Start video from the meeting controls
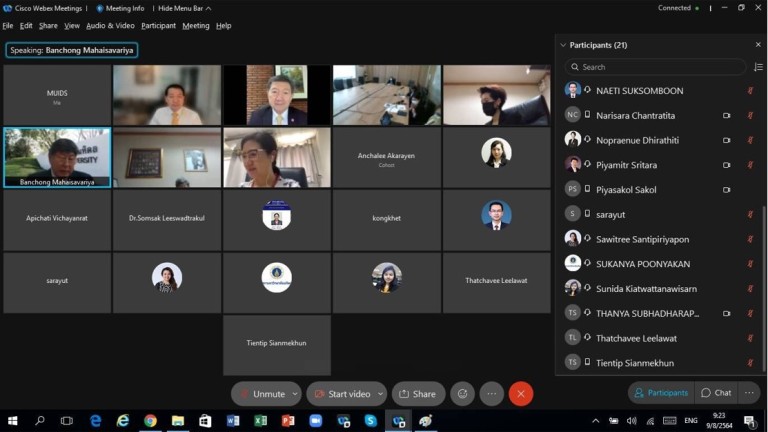The image size is (768, 432). click(x=342, y=394)
